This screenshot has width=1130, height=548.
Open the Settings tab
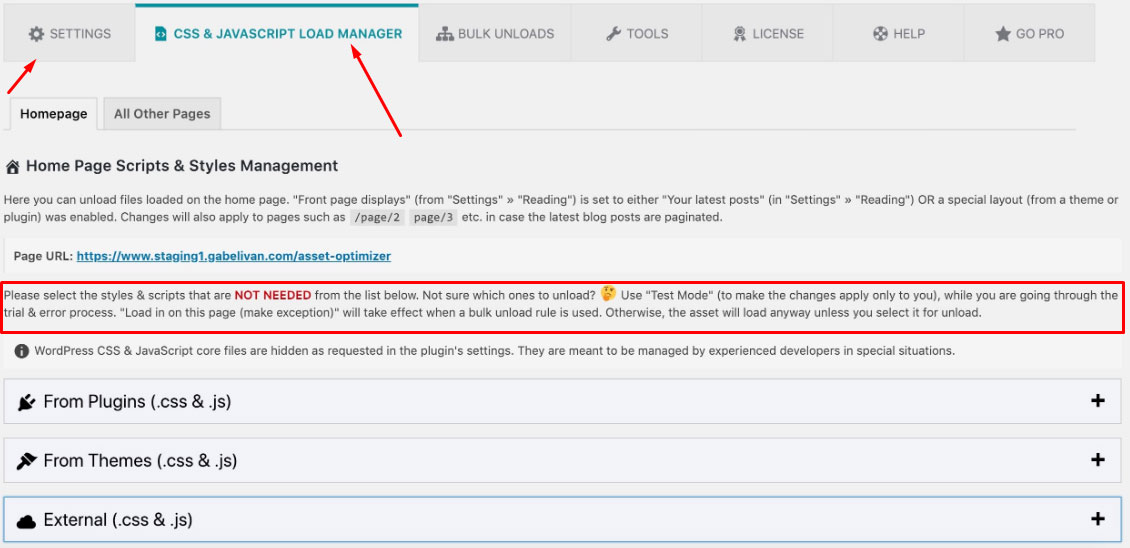point(69,34)
